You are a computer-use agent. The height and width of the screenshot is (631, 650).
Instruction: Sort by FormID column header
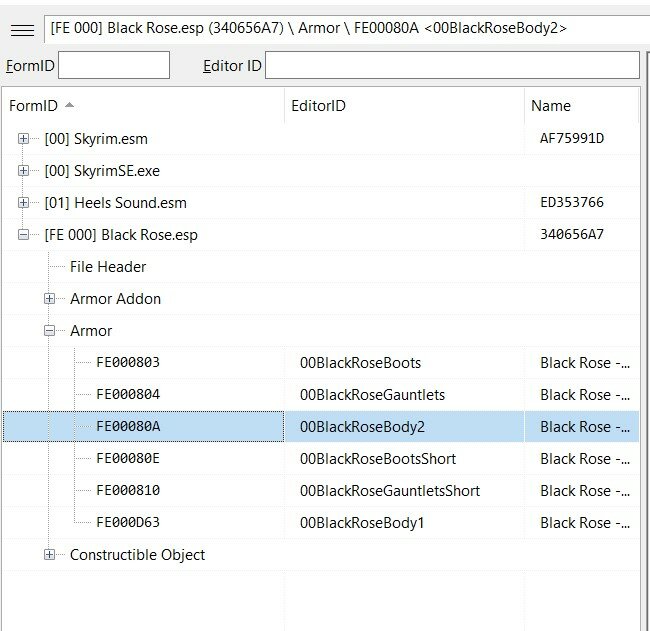pos(143,106)
